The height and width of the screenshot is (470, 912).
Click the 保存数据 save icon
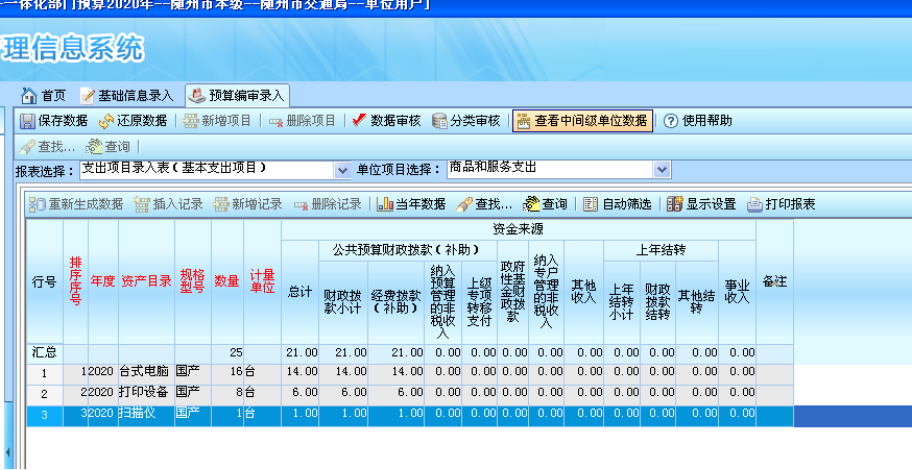pos(28,121)
